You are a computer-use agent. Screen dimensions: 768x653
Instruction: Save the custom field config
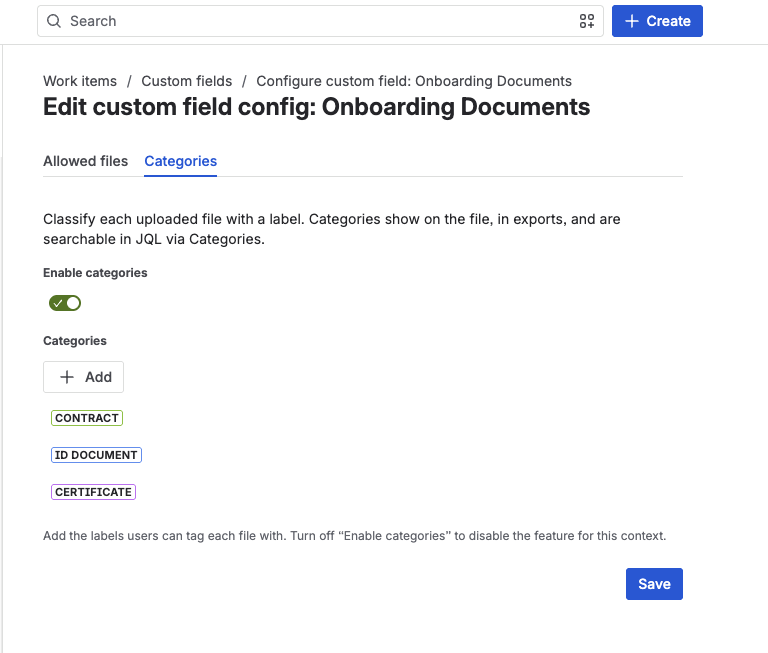click(x=654, y=584)
